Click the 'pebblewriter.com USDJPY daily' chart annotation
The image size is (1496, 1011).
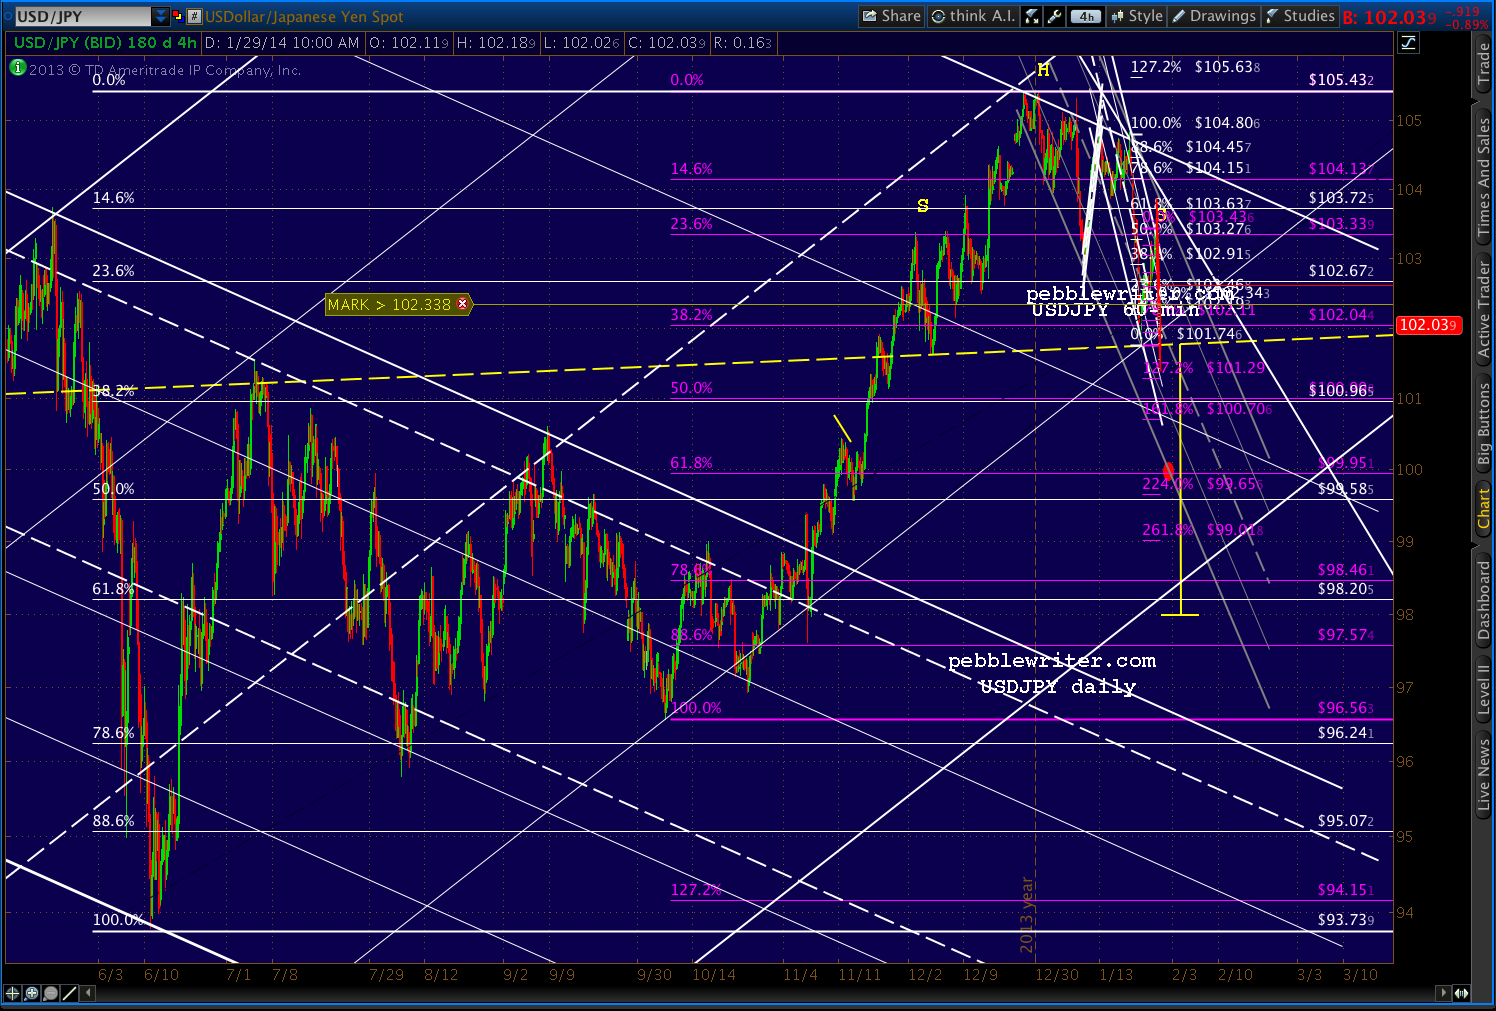click(x=1053, y=673)
